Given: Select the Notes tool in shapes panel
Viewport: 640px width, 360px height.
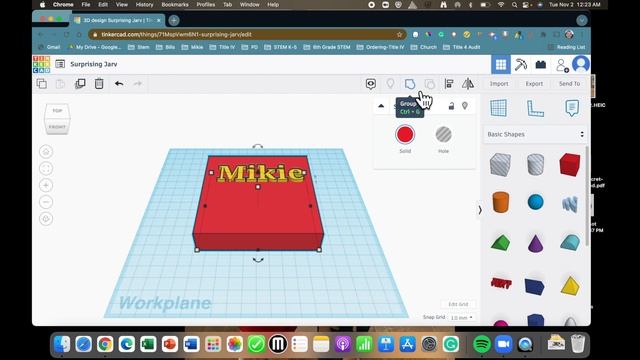Looking at the screenshot, I should tap(572, 108).
